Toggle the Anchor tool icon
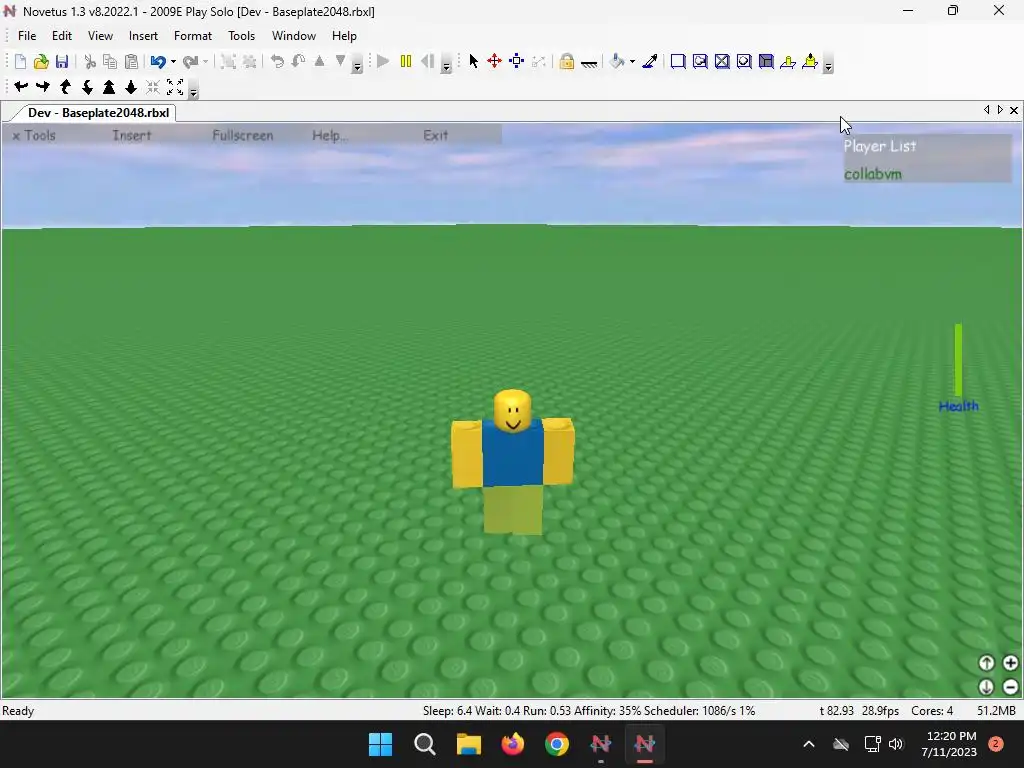Image resolution: width=1024 pixels, height=768 pixels. (589, 63)
